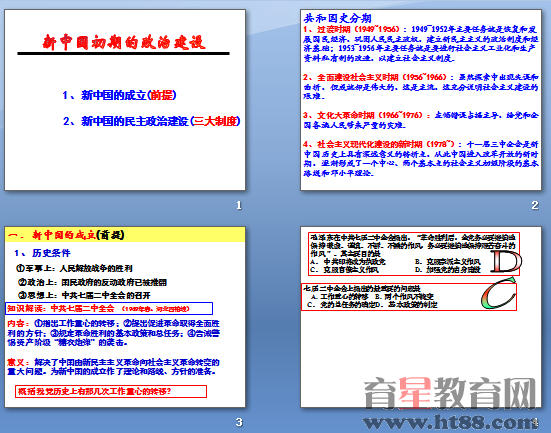Click slide number 2 label
Image resolution: width=551 pixels, height=433 pixels.
tap(535, 205)
